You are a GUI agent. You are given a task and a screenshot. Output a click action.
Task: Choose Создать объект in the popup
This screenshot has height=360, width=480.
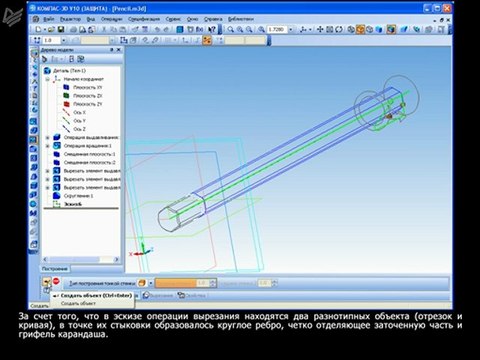coord(78,304)
